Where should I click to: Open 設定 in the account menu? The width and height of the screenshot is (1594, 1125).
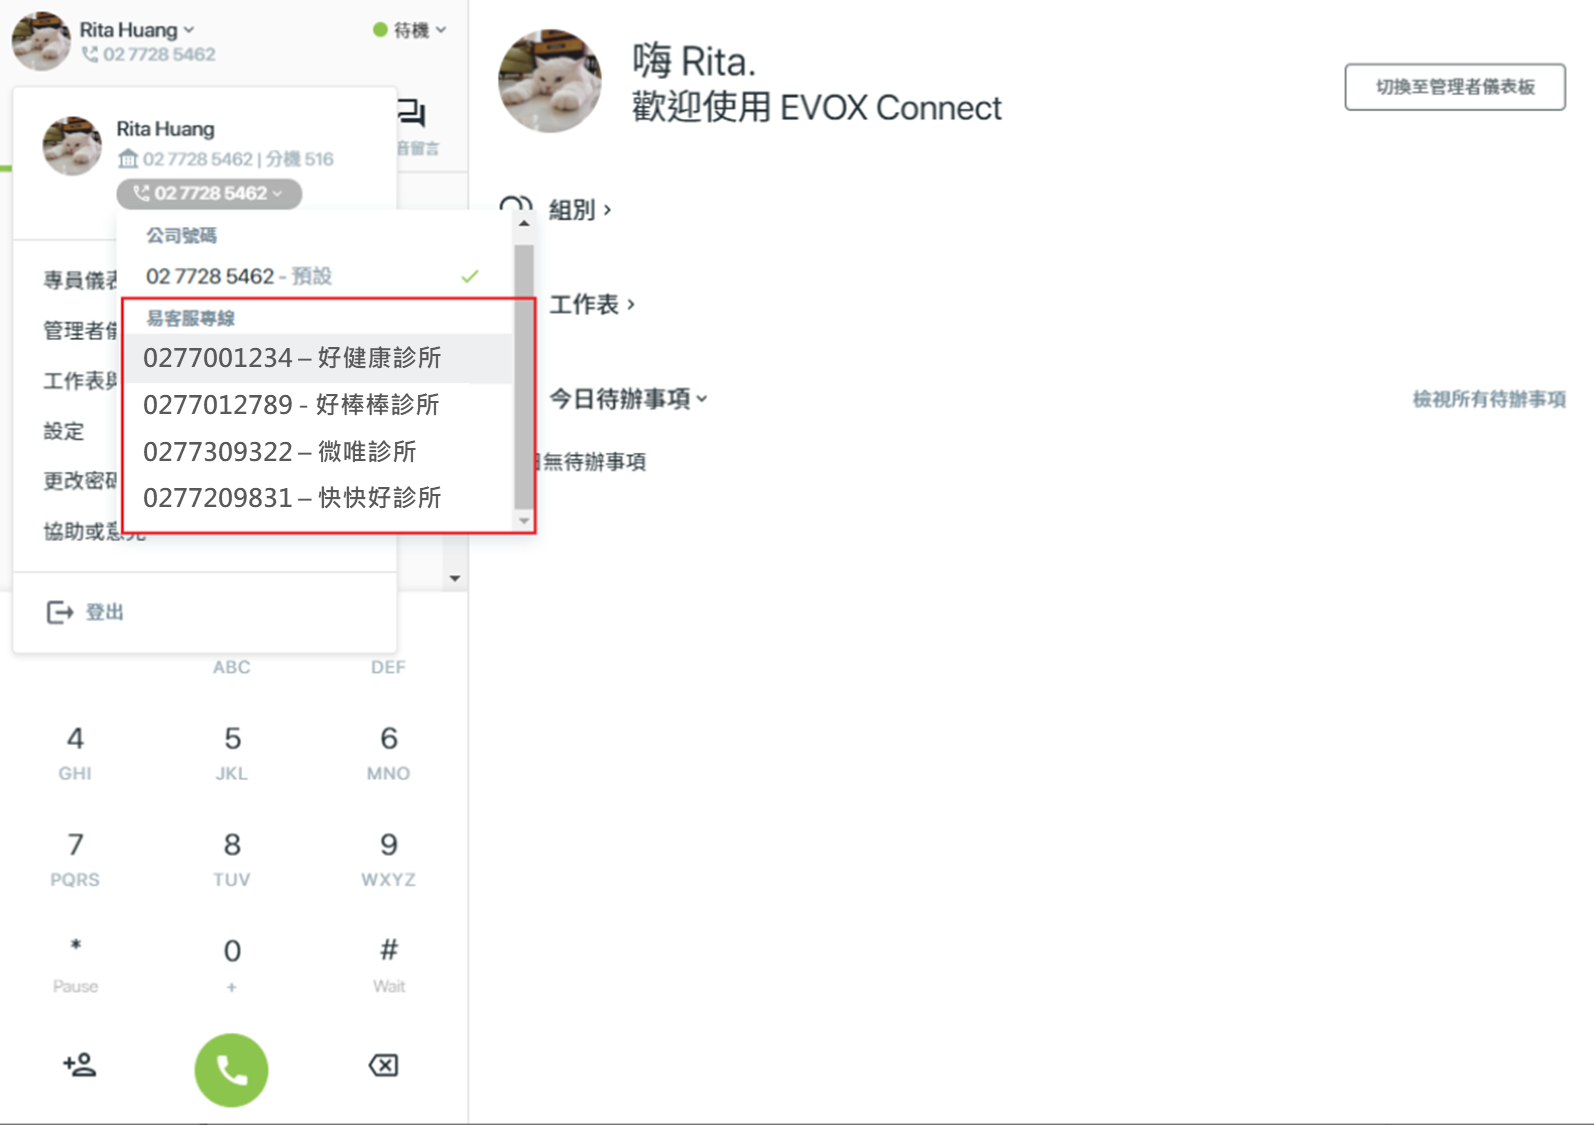[x=64, y=431]
